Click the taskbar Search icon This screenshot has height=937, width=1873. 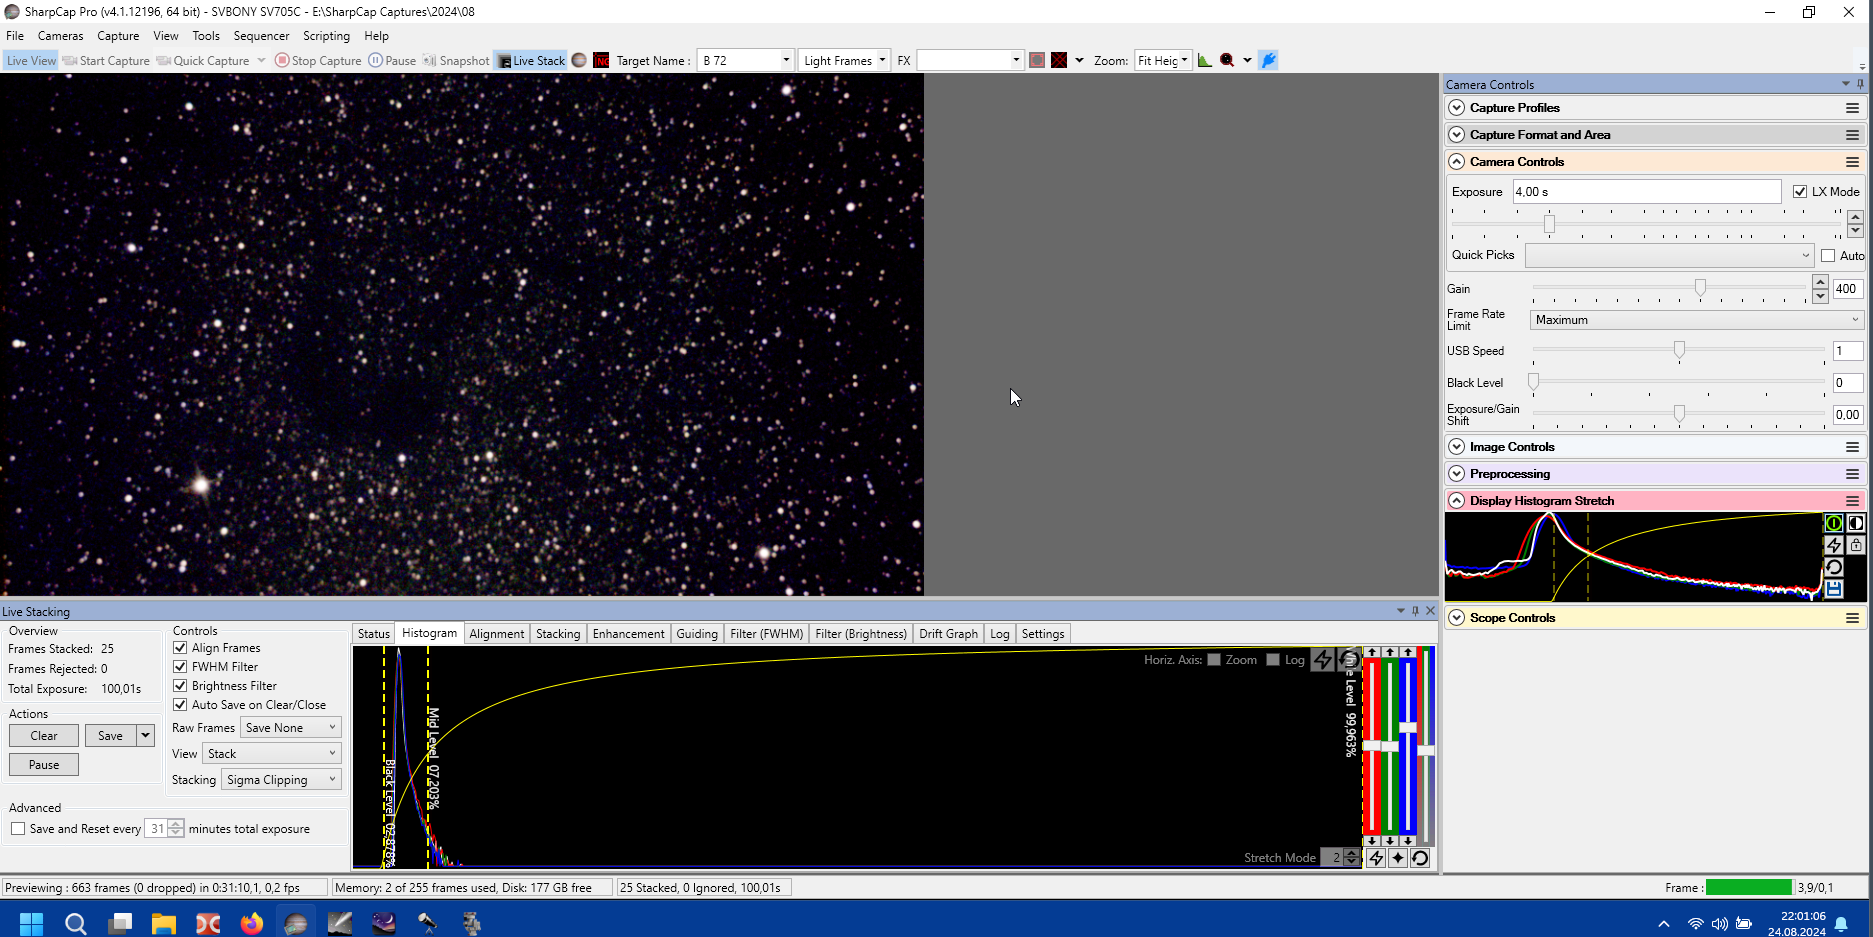point(76,923)
